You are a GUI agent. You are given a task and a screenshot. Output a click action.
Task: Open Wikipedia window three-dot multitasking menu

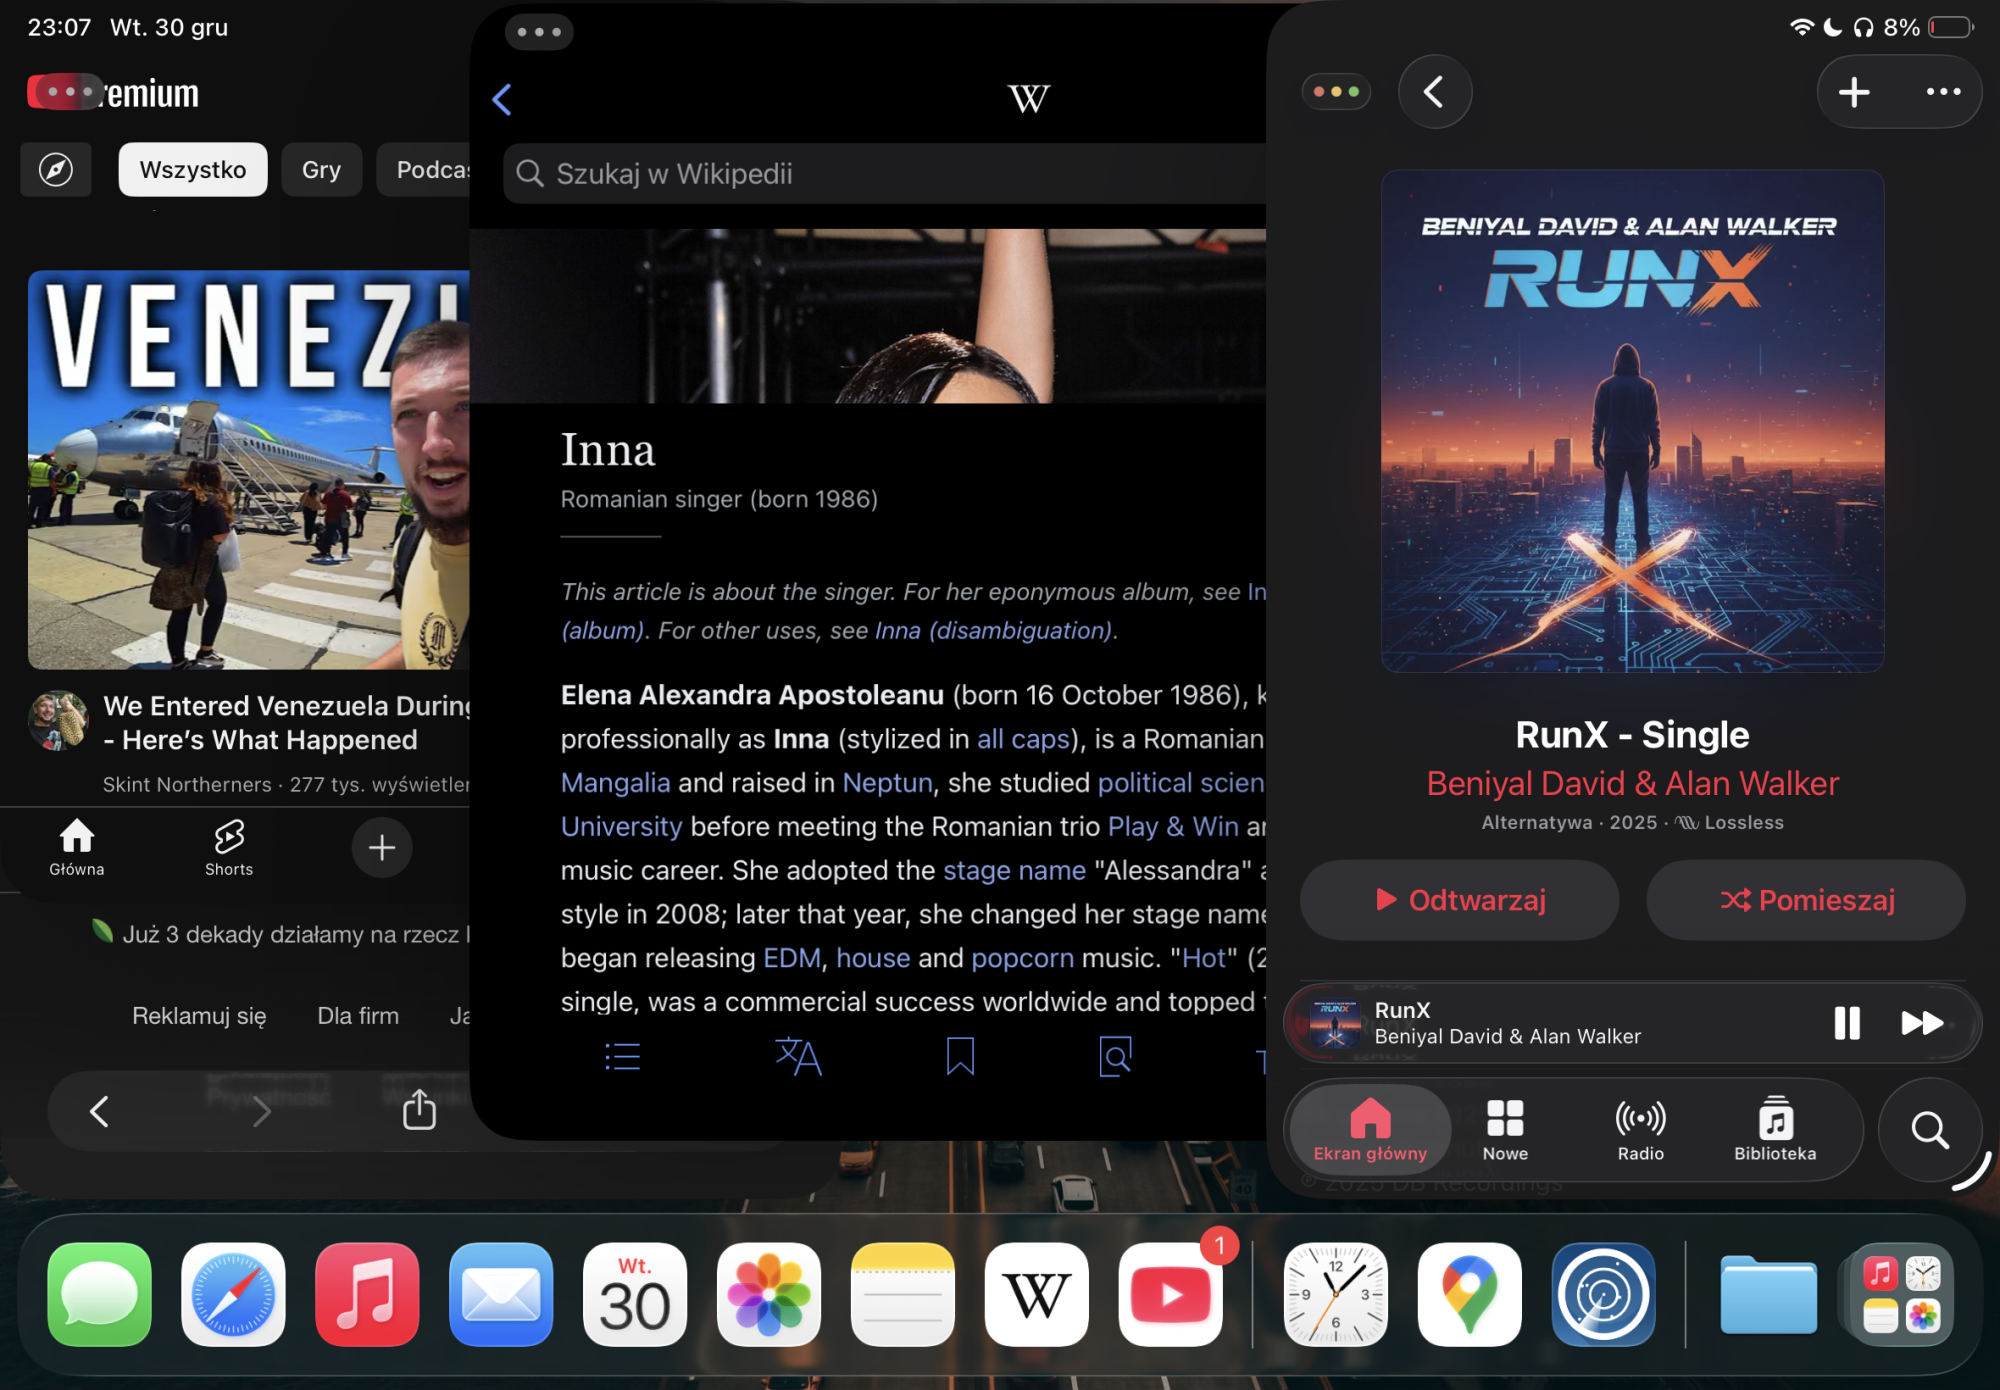(x=539, y=32)
